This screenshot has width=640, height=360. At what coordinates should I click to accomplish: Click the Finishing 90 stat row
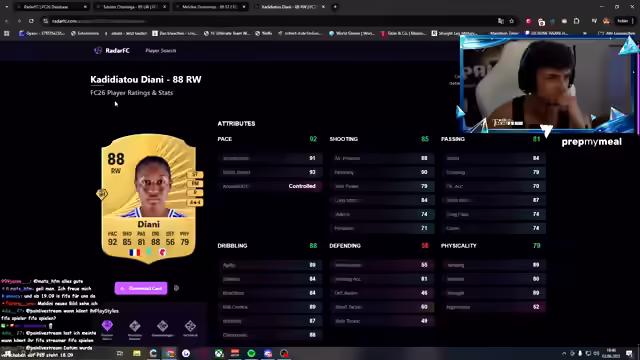click(382, 172)
